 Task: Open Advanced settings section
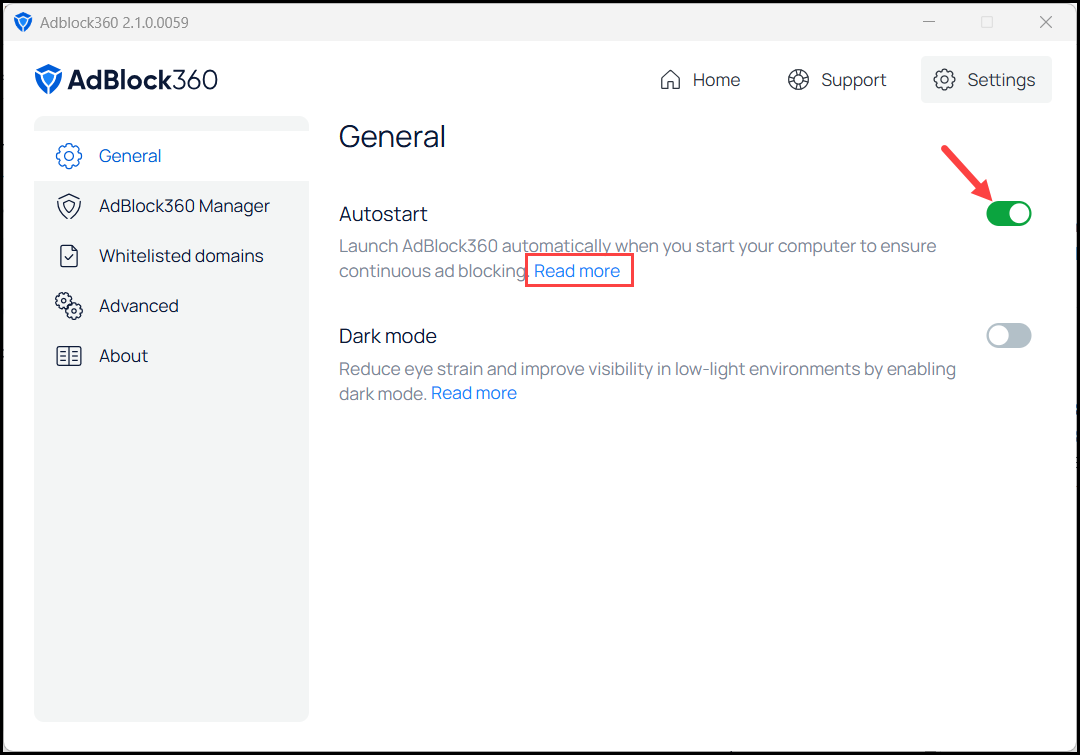172,306
